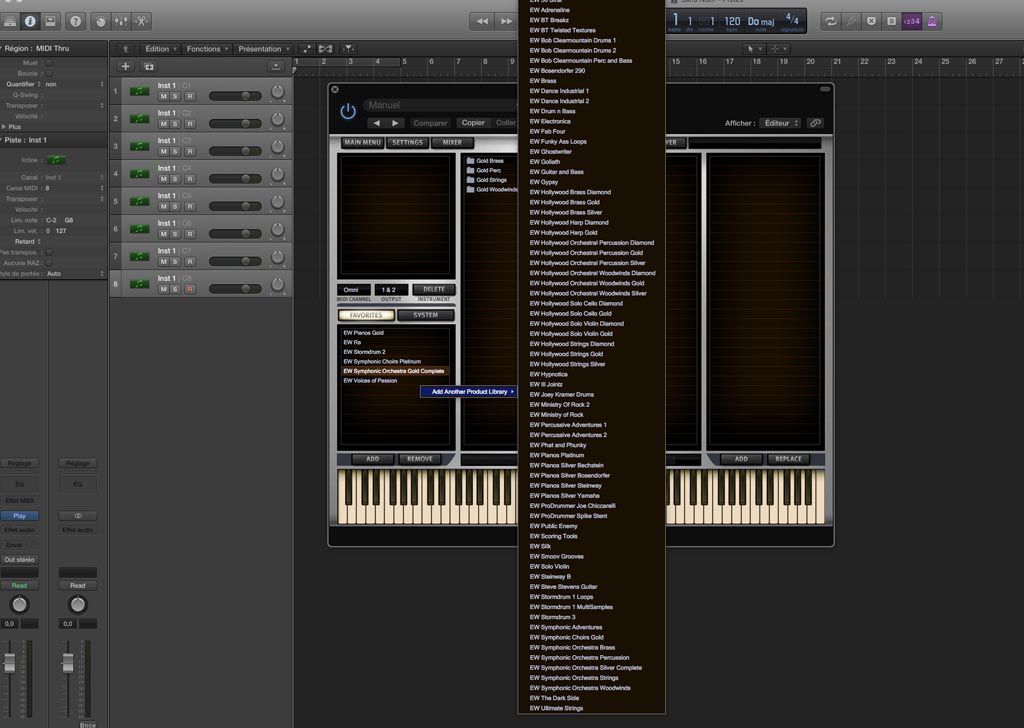Open the pointer tool dropdown above the ruler
The width and height of the screenshot is (1024, 728).
click(754, 49)
